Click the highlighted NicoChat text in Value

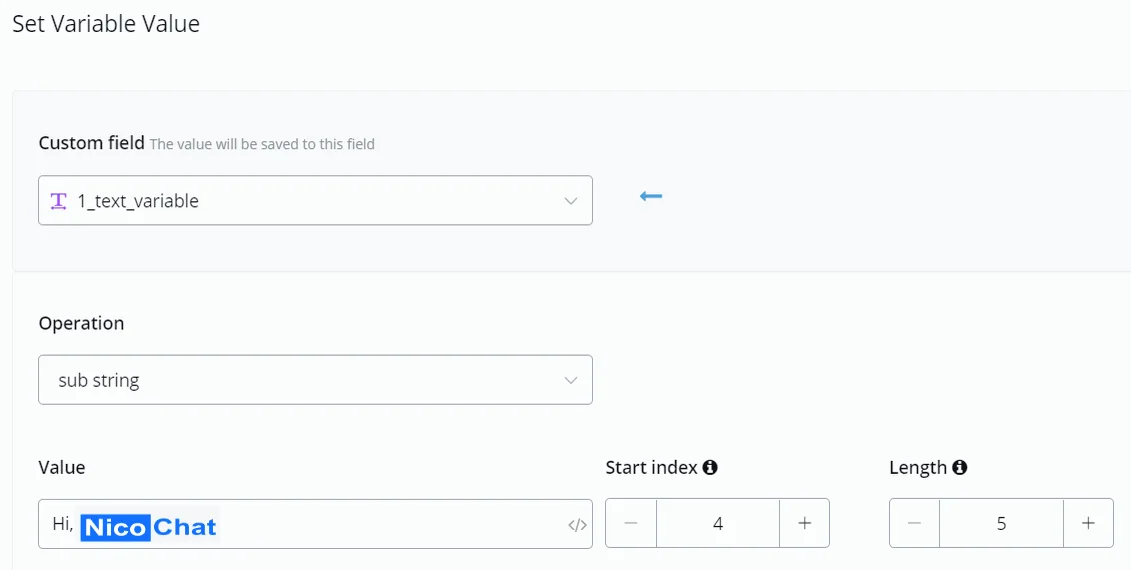pyautogui.click(x=149, y=527)
